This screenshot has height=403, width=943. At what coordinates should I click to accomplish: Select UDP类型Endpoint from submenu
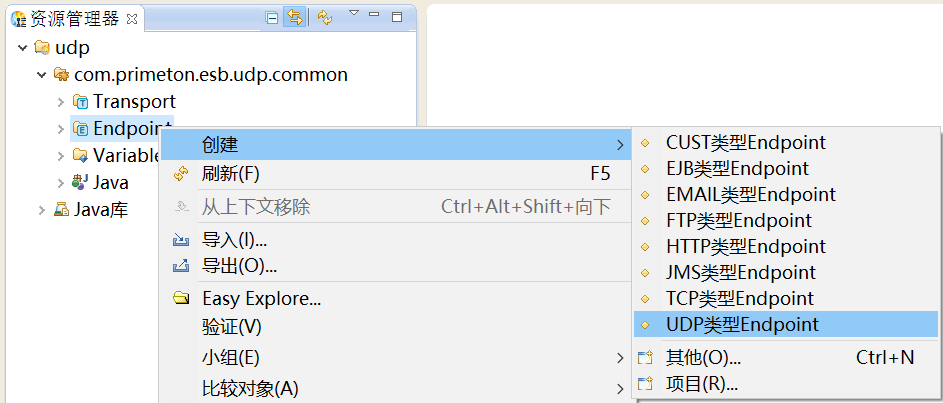(742, 324)
